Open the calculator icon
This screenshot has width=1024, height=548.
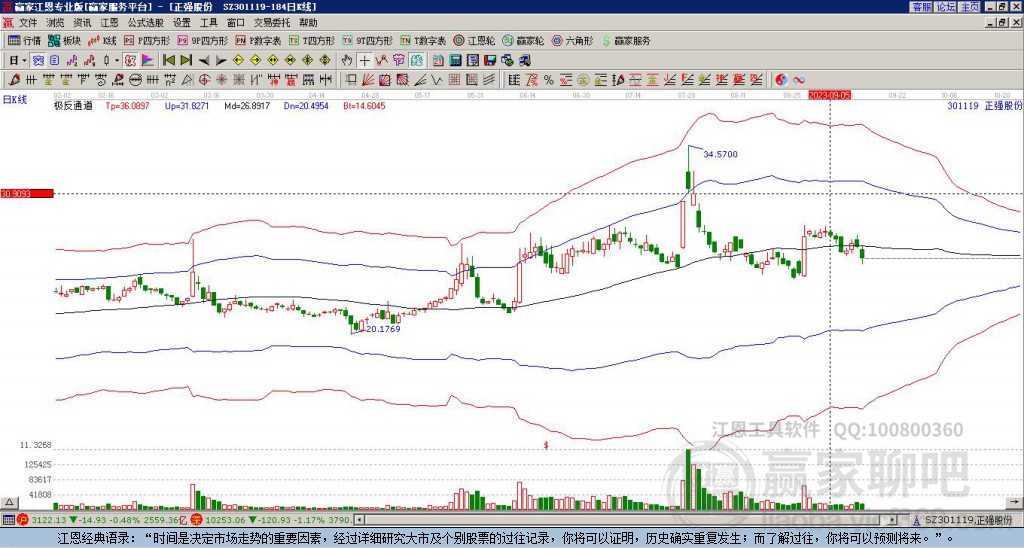pyautogui.click(x=456, y=61)
